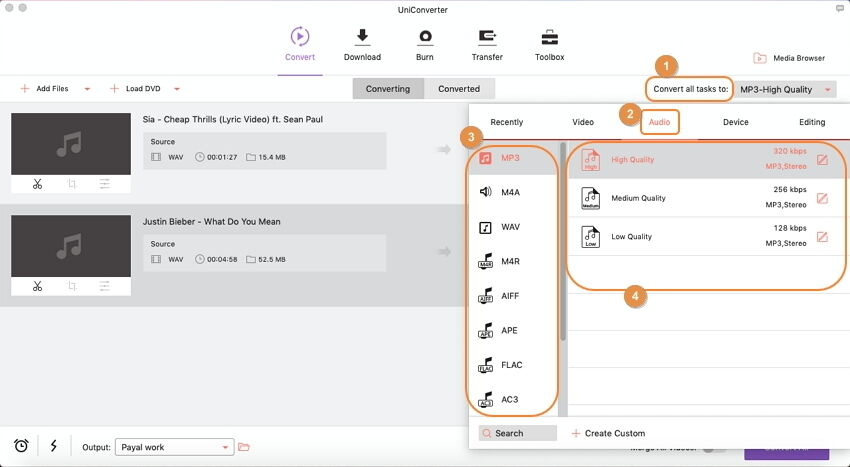Viewport: 850px width, 467px height.
Task: Open the MP3-High Quality format dropdown
Action: (x=786, y=89)
